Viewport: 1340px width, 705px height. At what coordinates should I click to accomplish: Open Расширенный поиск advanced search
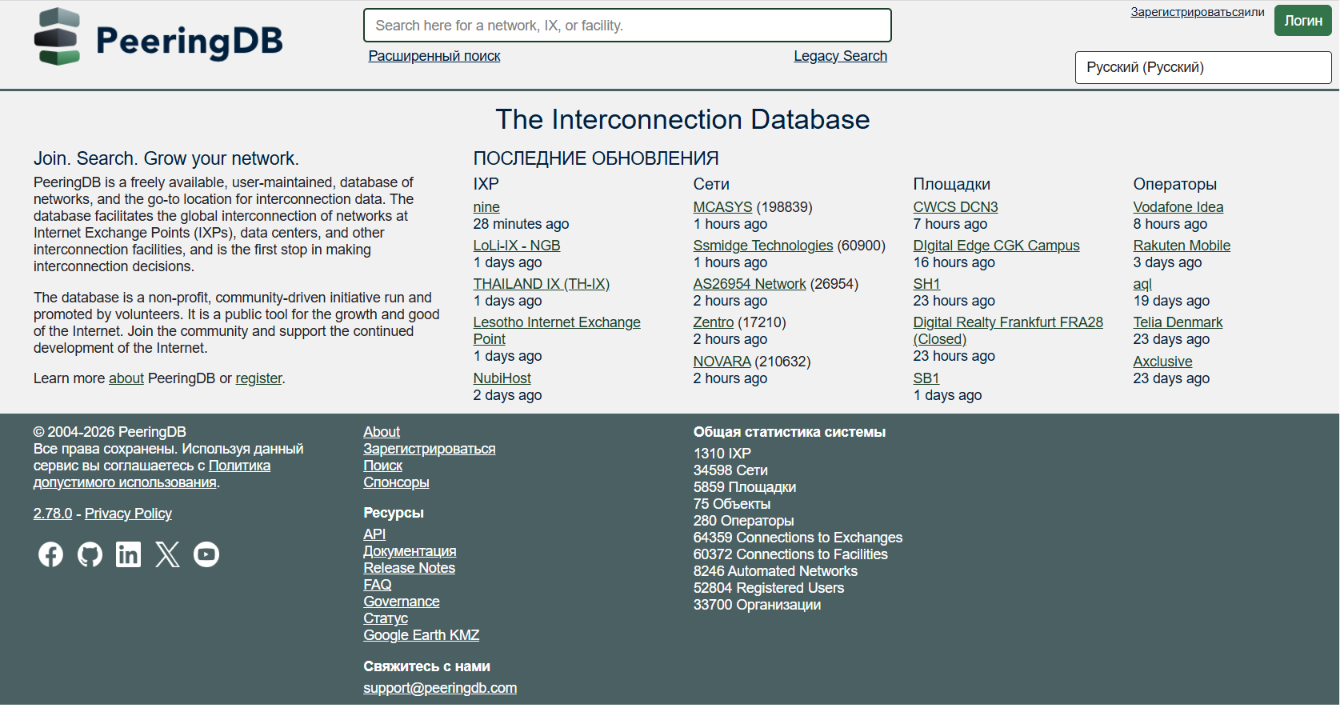[x=434, y=56]
